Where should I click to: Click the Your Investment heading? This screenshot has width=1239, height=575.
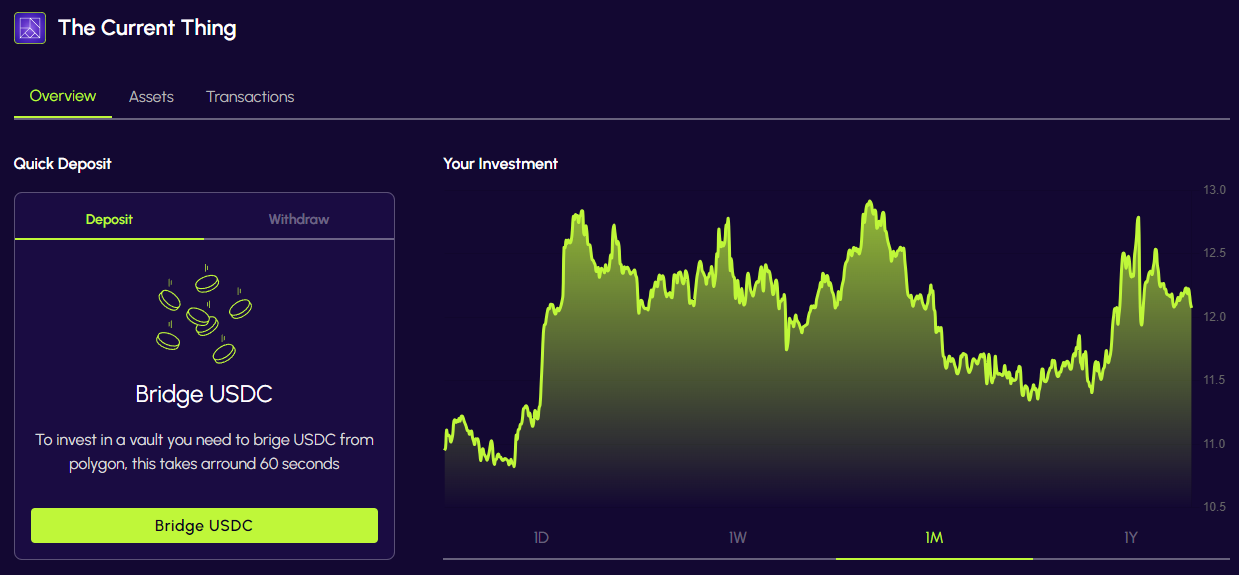[500, 163]
